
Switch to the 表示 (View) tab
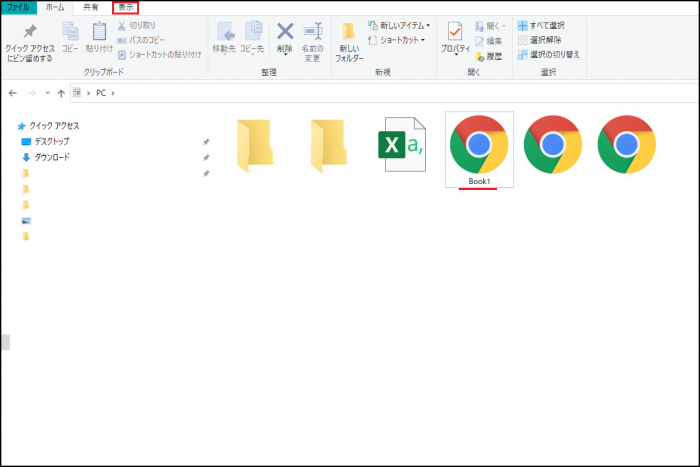click(125, 8)
